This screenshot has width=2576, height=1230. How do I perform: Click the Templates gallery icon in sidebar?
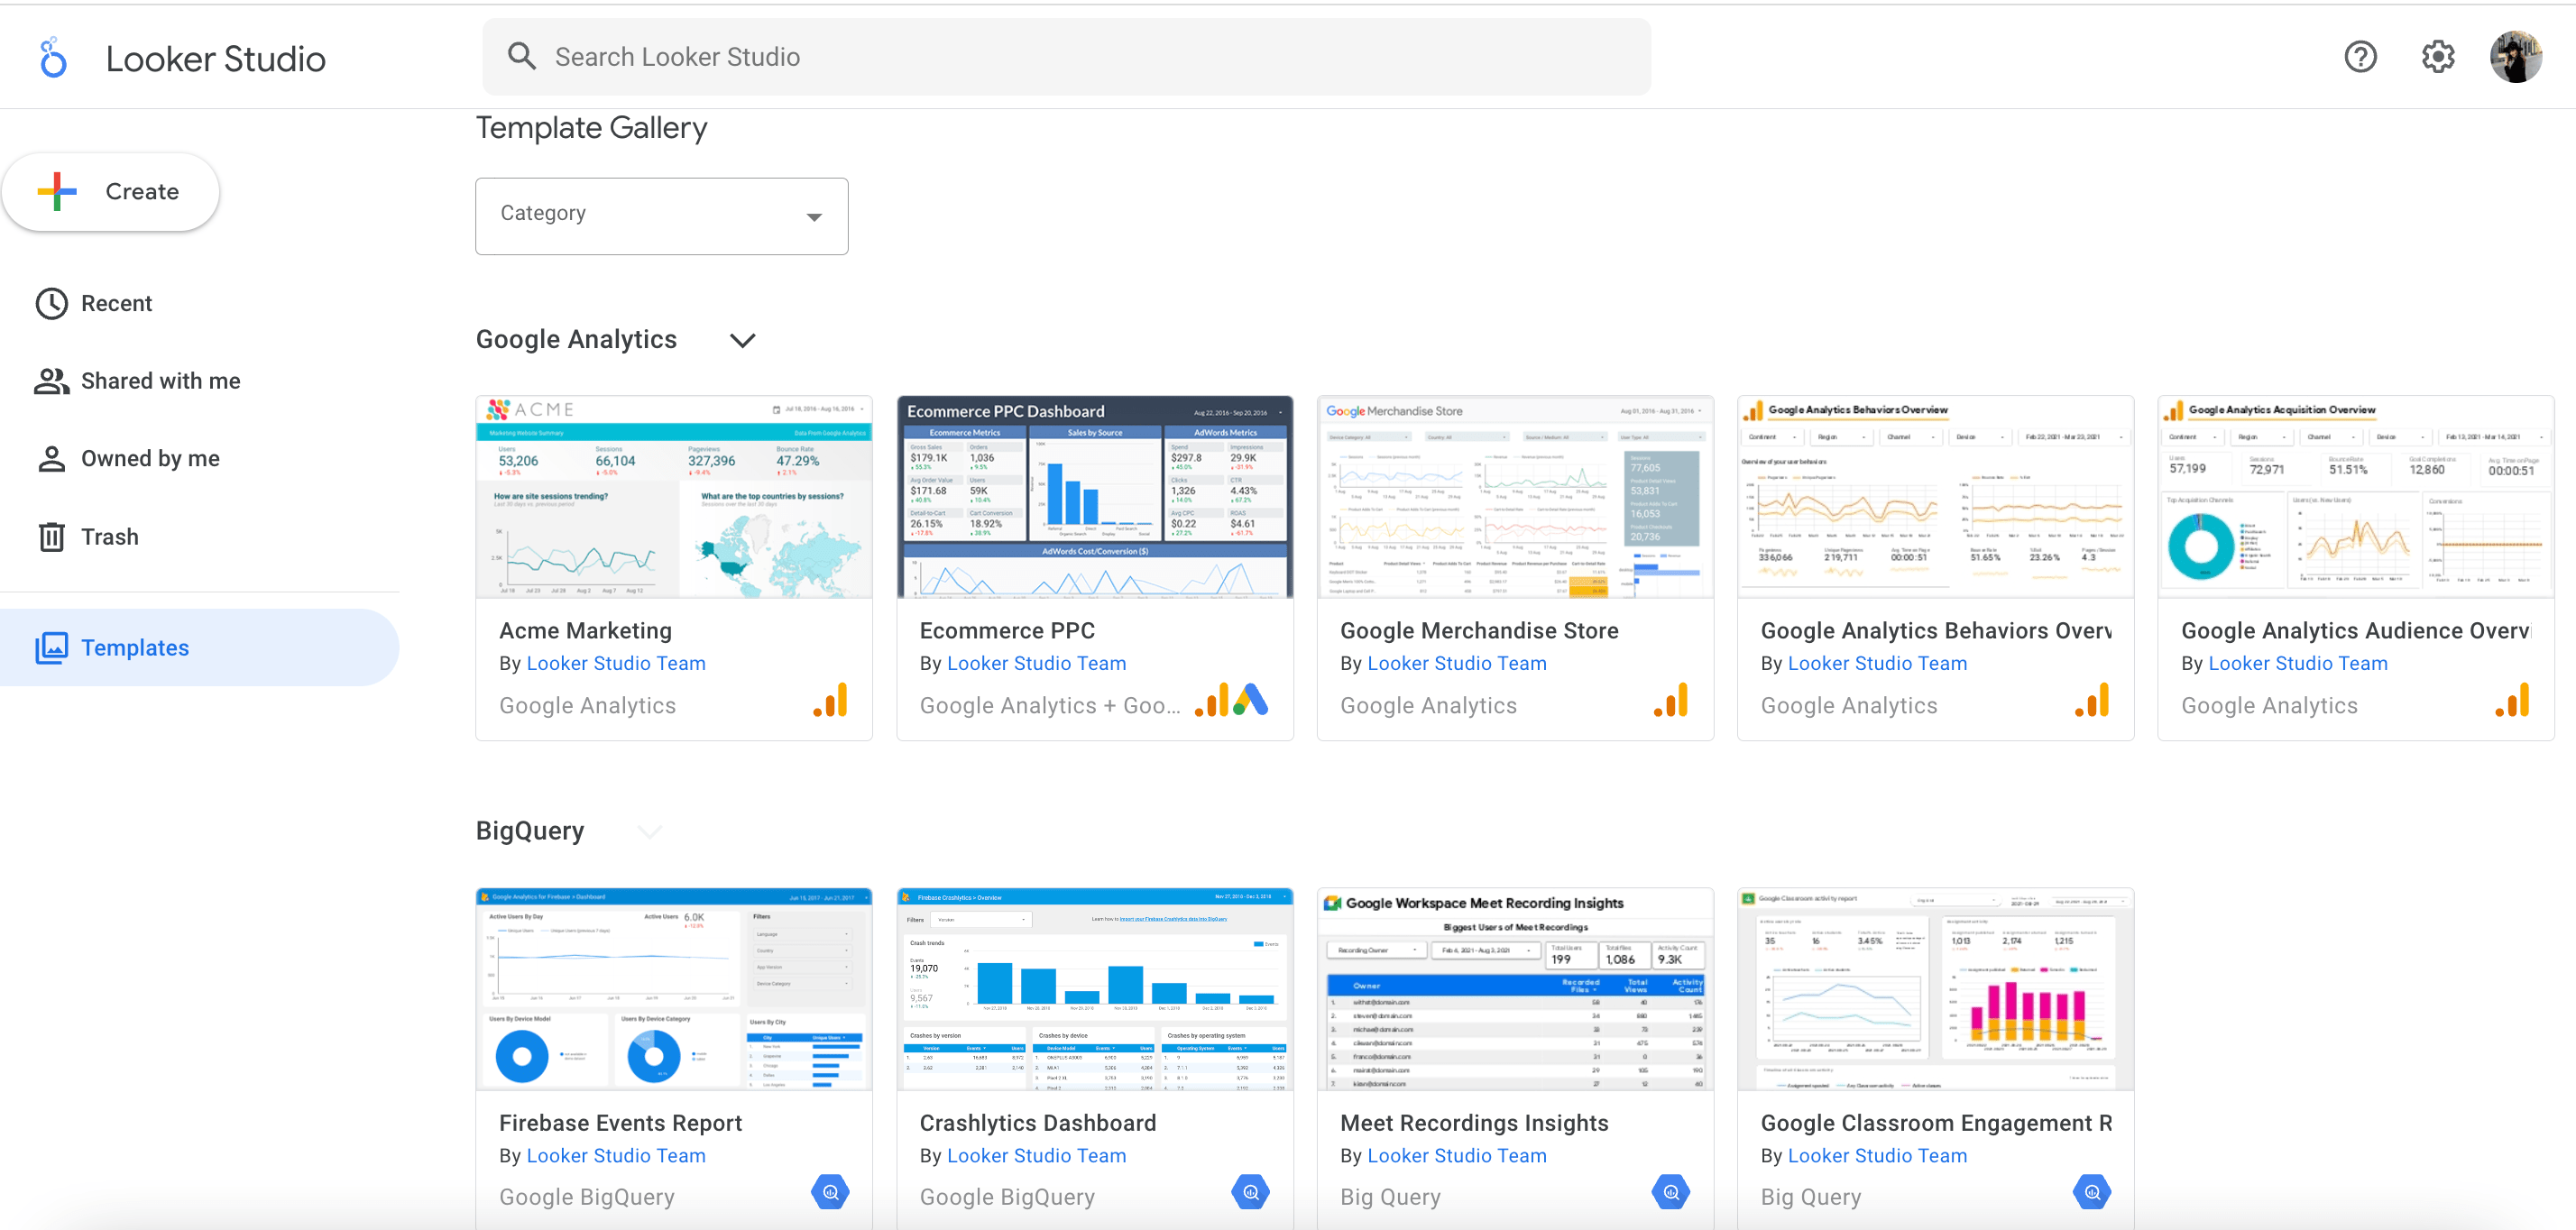pyautogui.click(x=52, y=648)
